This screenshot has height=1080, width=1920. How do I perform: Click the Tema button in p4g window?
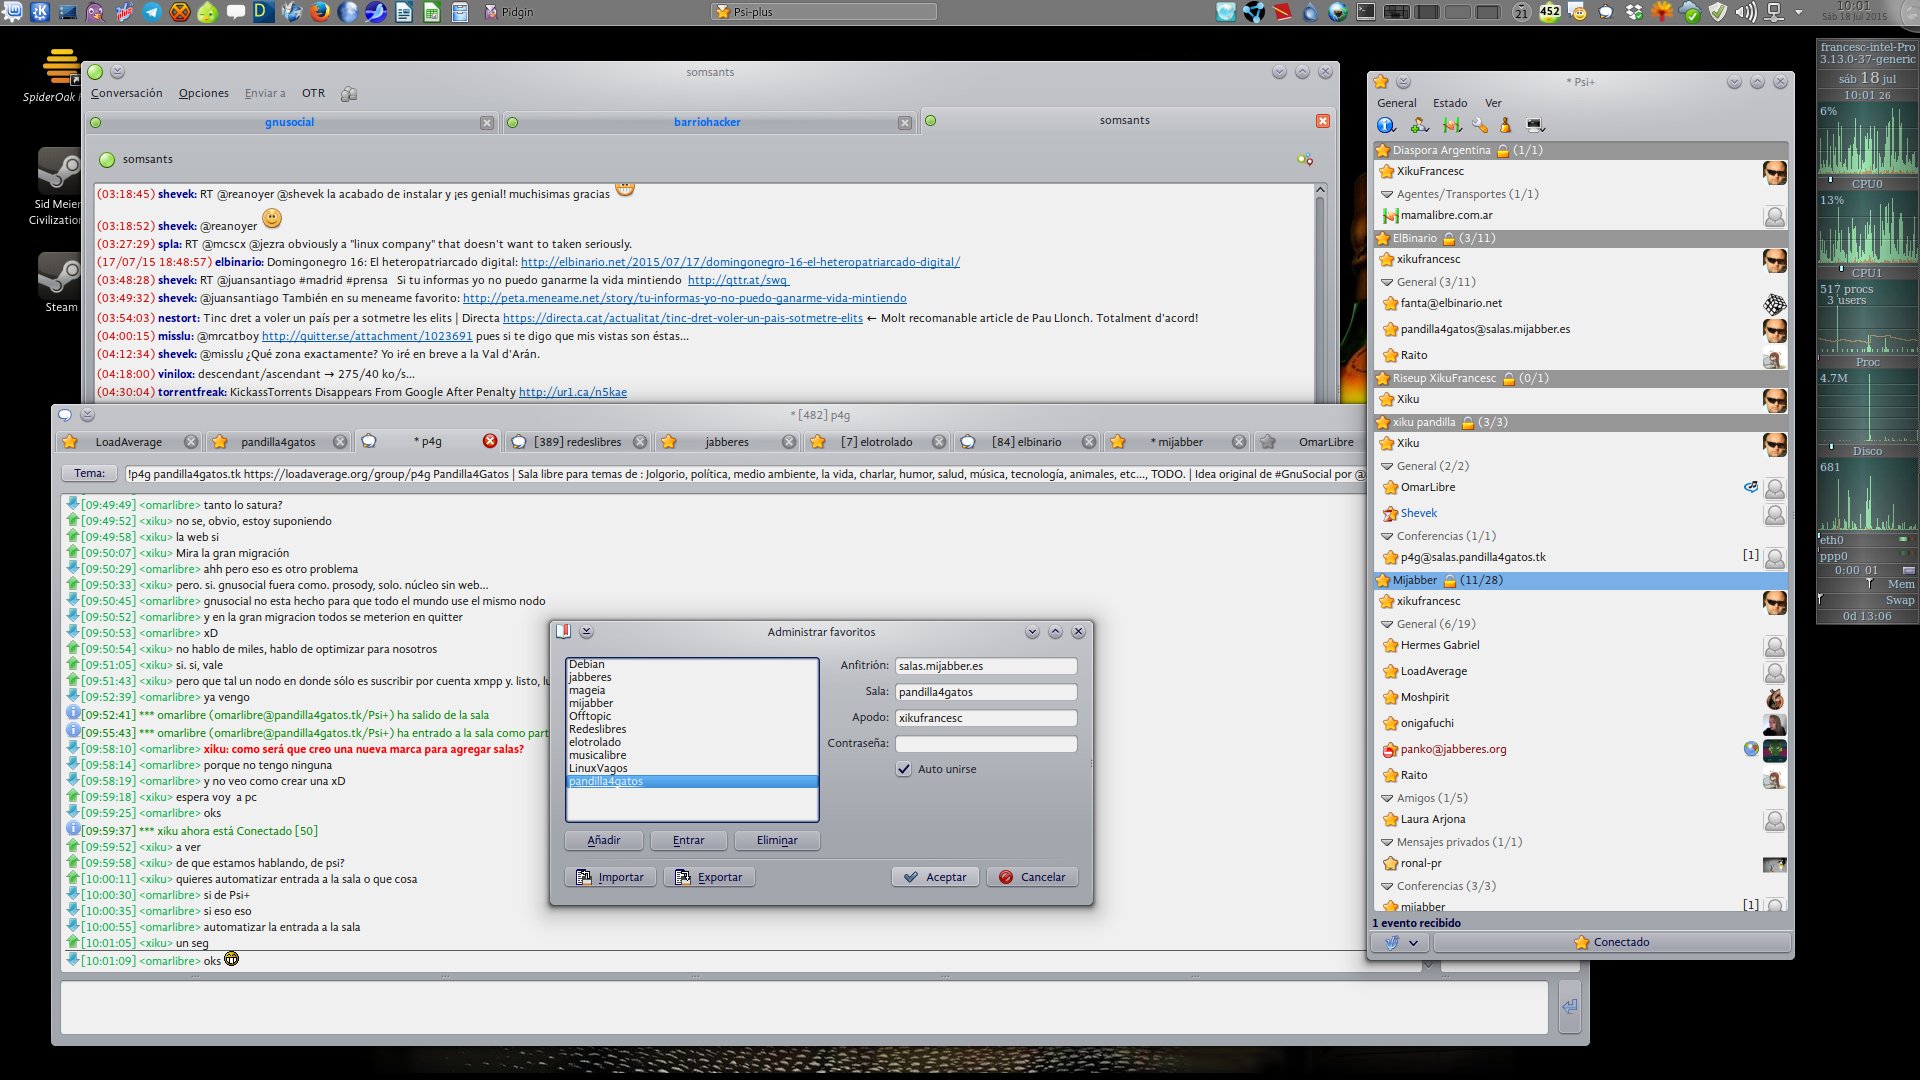pos(89,474)
